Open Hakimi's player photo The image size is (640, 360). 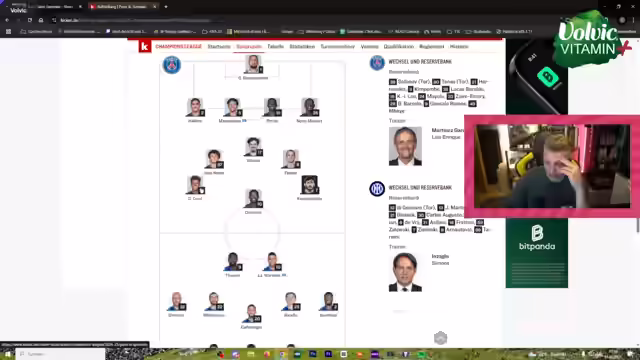coord(195,107)
